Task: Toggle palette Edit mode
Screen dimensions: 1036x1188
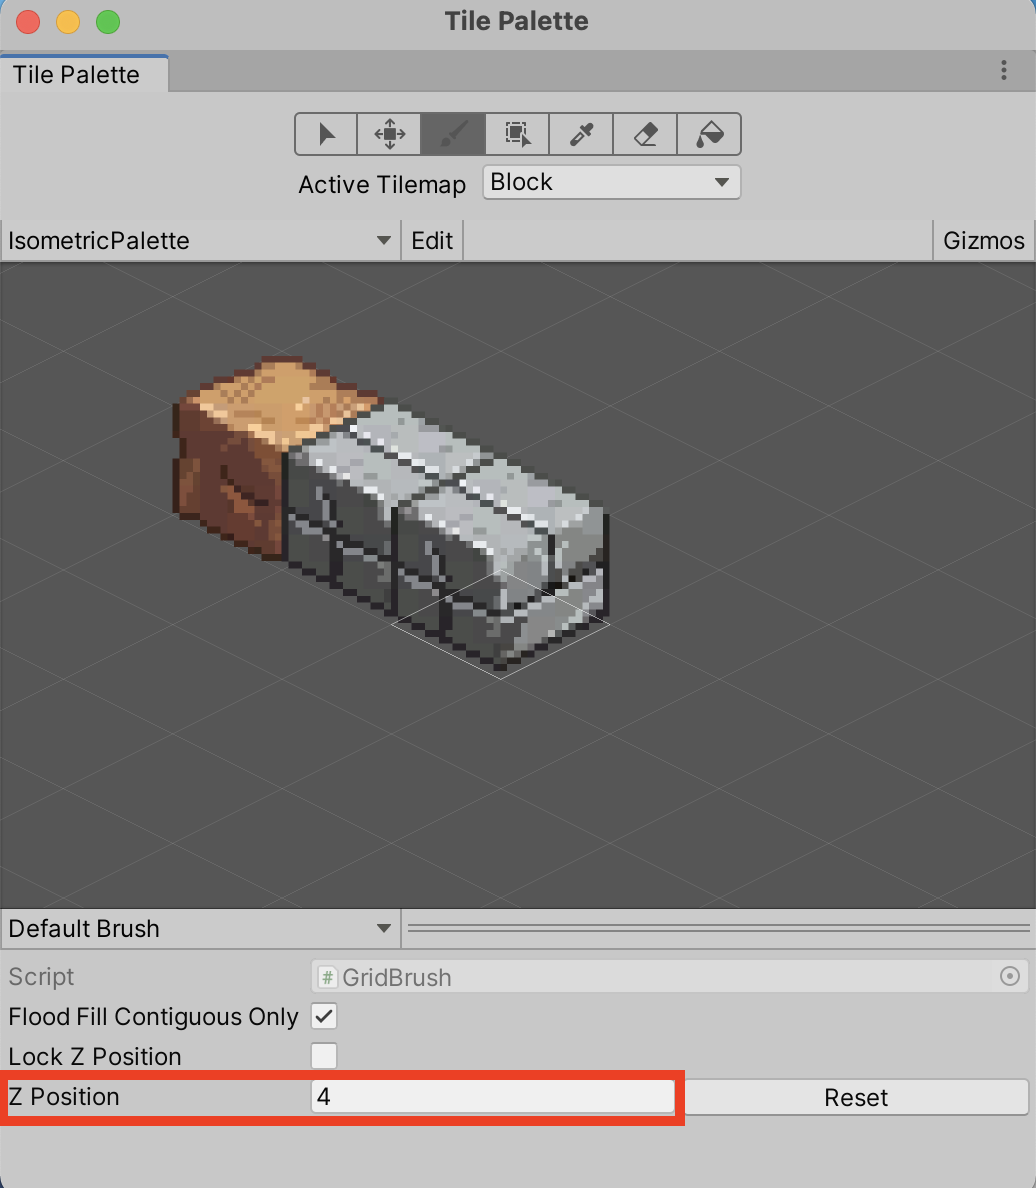Action: tap(432, 240)
